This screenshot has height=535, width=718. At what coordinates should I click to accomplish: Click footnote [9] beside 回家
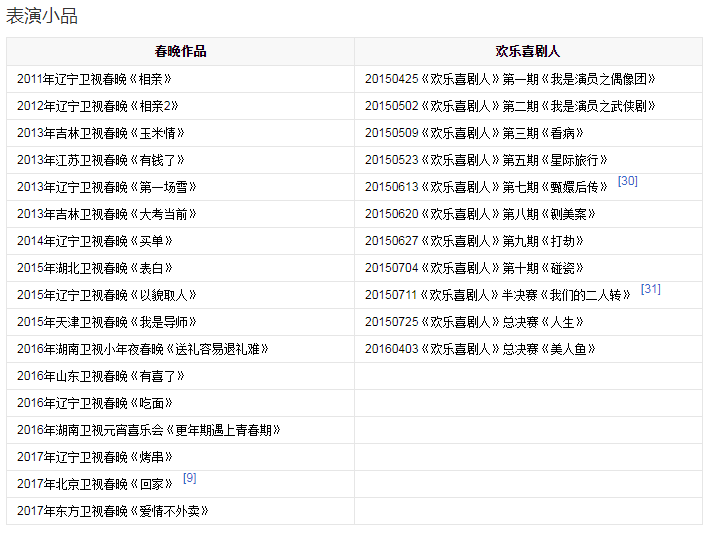point(189,478)
